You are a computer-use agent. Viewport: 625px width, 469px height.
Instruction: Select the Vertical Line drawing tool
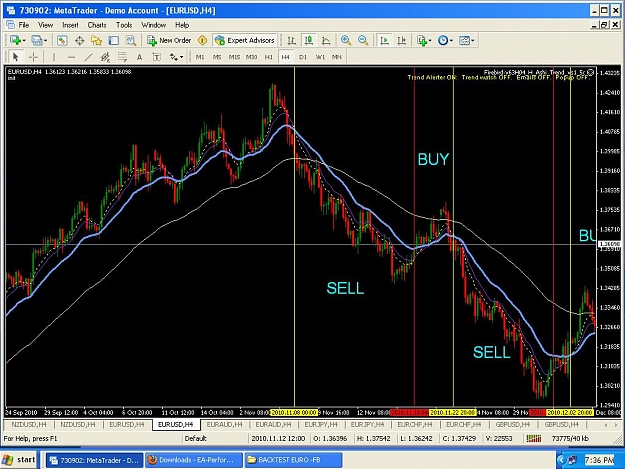click(54, 57)
